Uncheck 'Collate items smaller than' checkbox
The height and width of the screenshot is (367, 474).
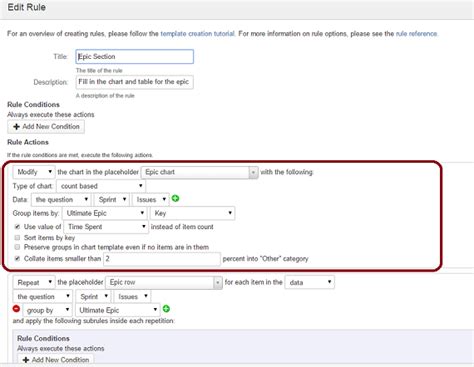[x=17, y=258]
